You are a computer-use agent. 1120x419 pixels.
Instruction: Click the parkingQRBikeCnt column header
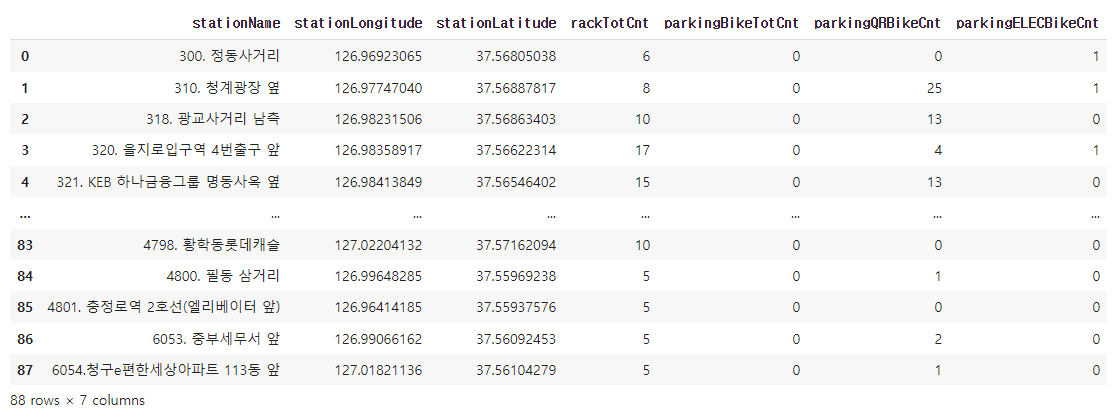tap(878, 24)
